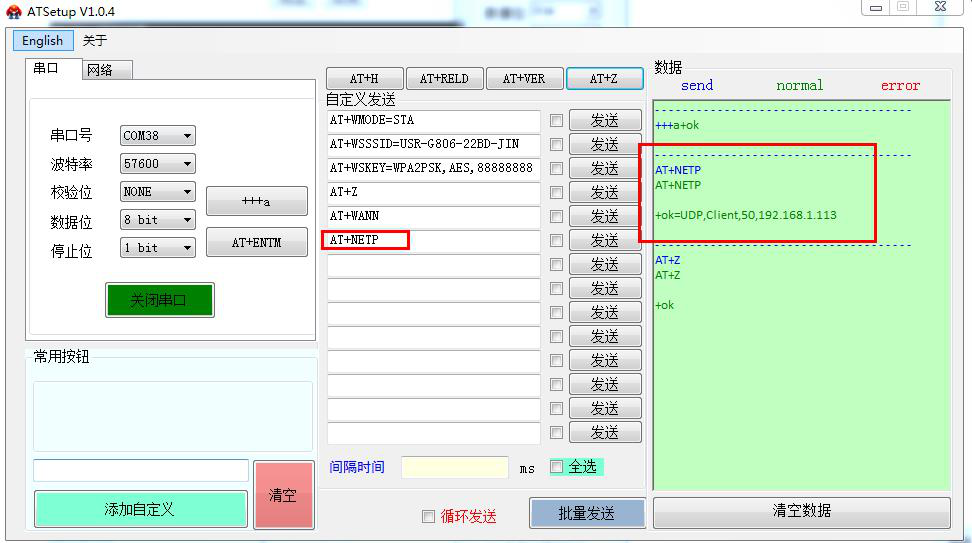Click the +++a+ok line in data log

tap(677, 125)
